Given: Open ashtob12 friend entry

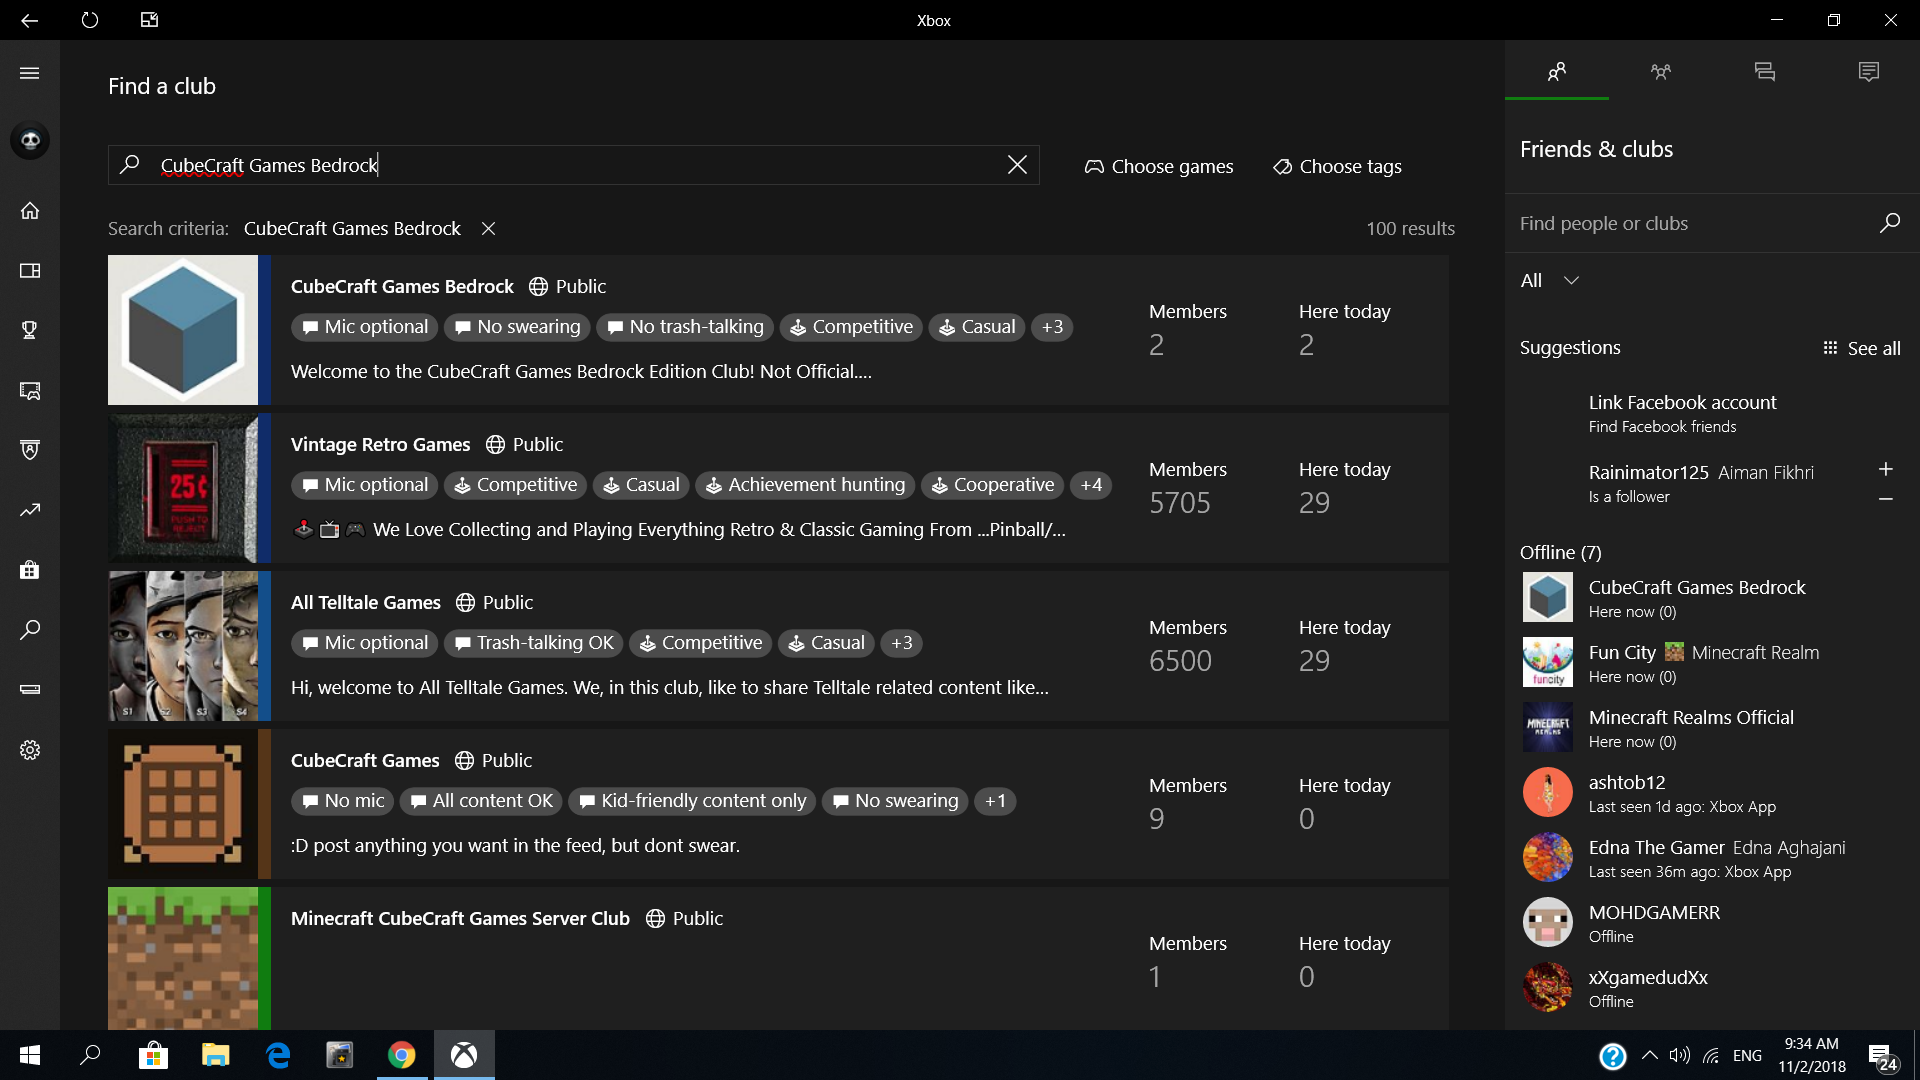Looking at the screenshot, I should coord(1712,793).
